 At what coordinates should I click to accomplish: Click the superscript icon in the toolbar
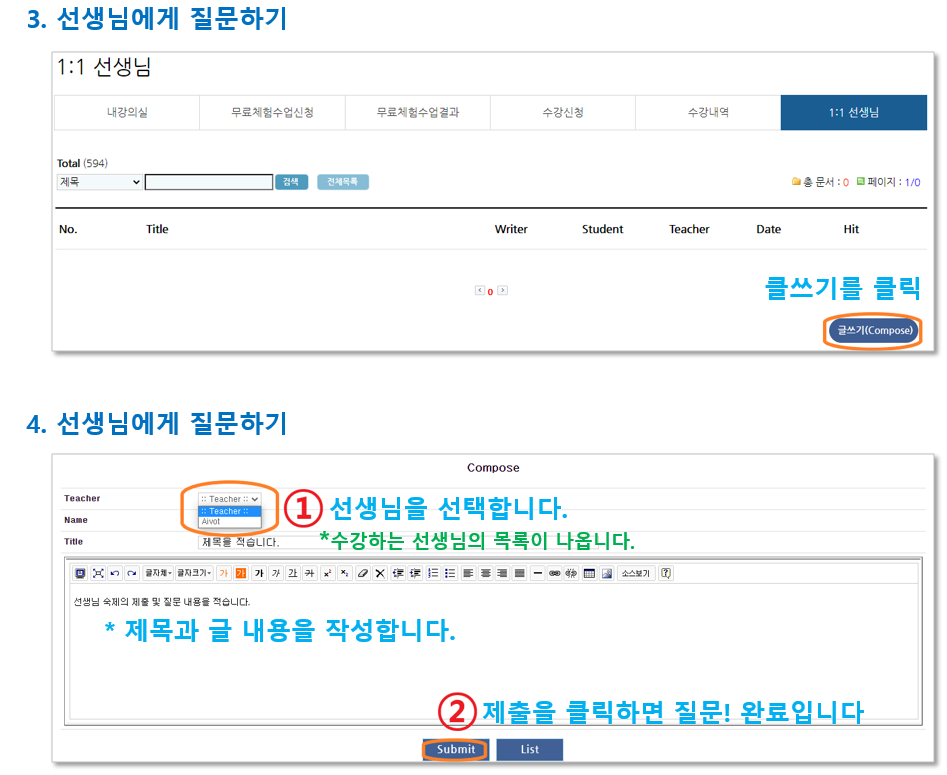pyautogui.click(x=327, y=573)
